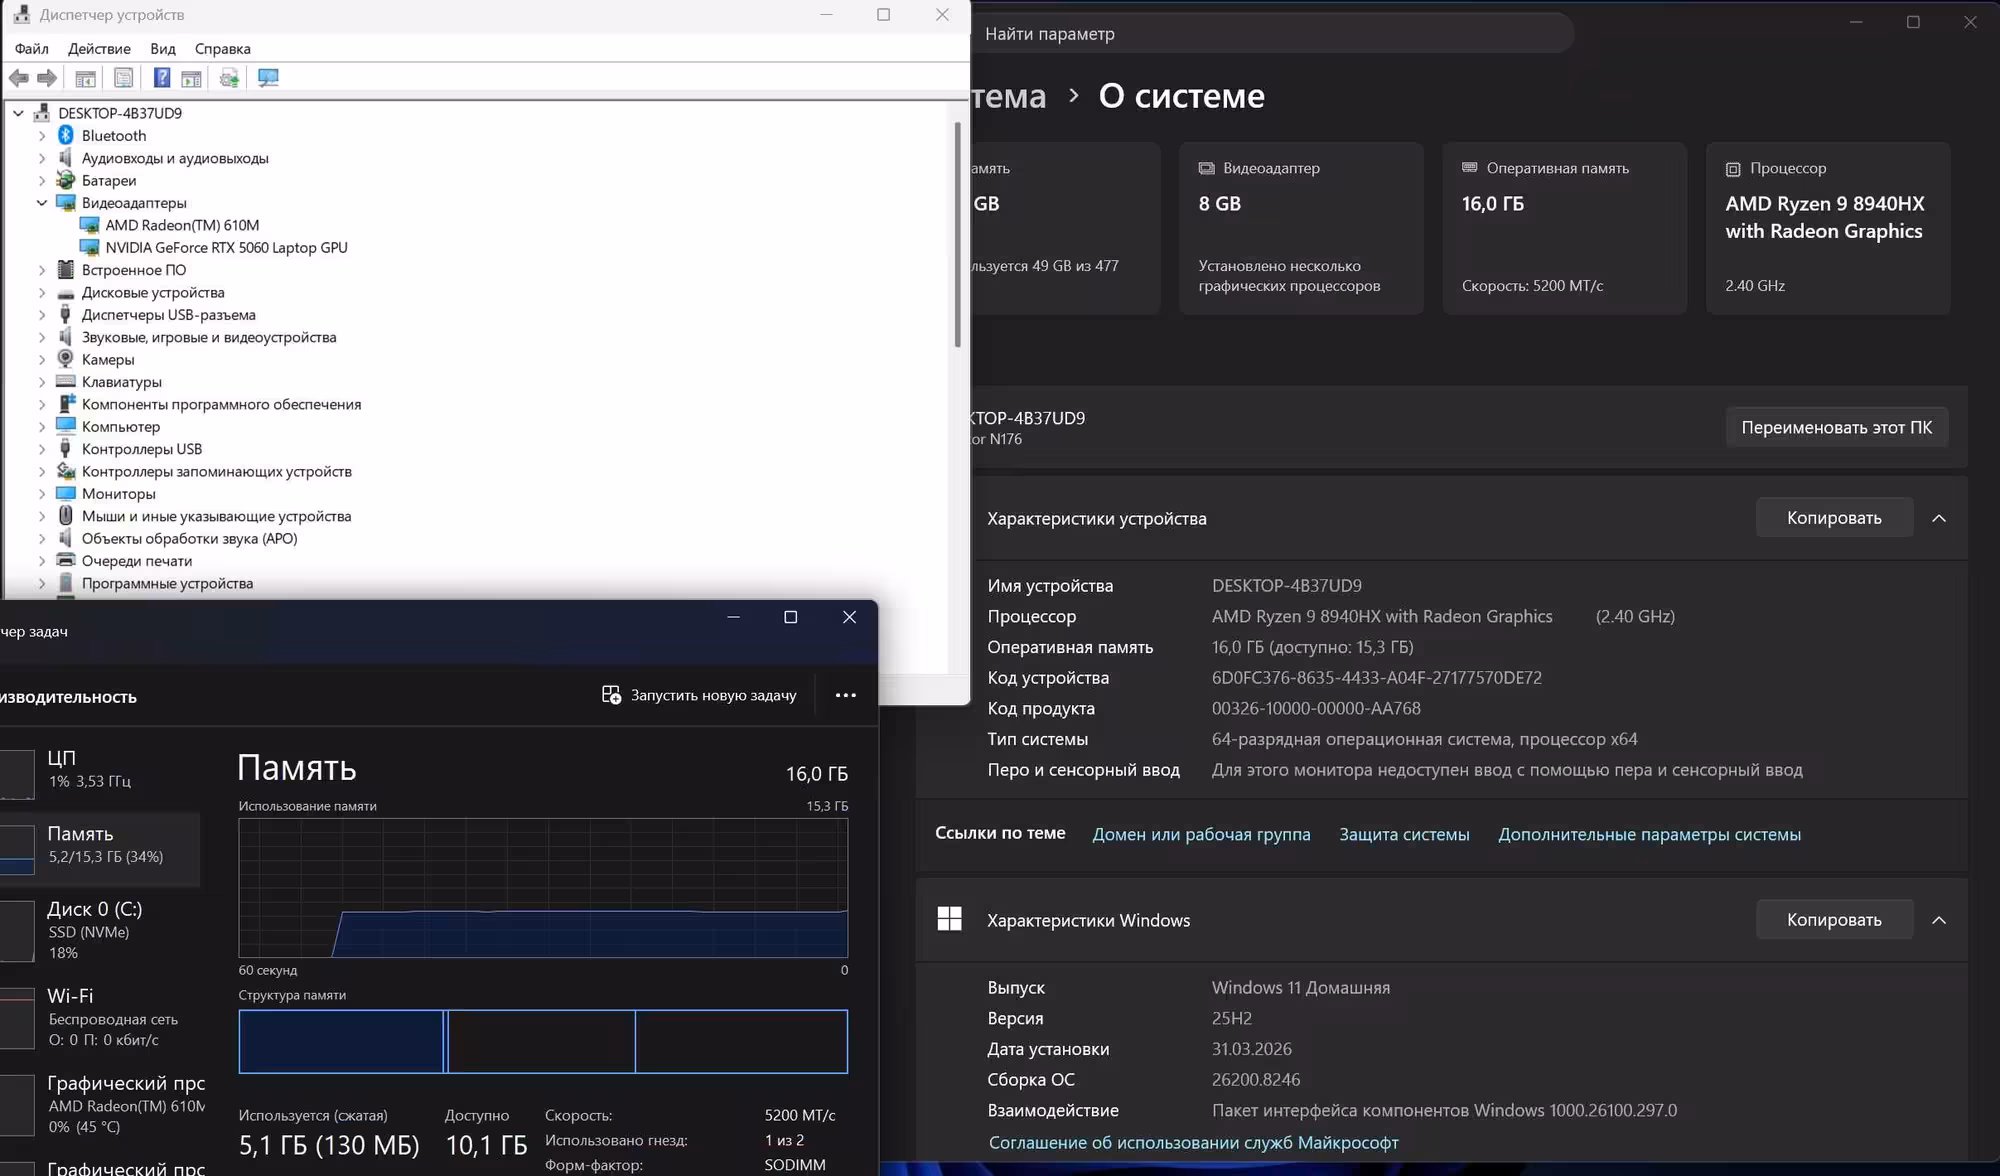Select the Программные устройства tree row

(x=167, y=583)
